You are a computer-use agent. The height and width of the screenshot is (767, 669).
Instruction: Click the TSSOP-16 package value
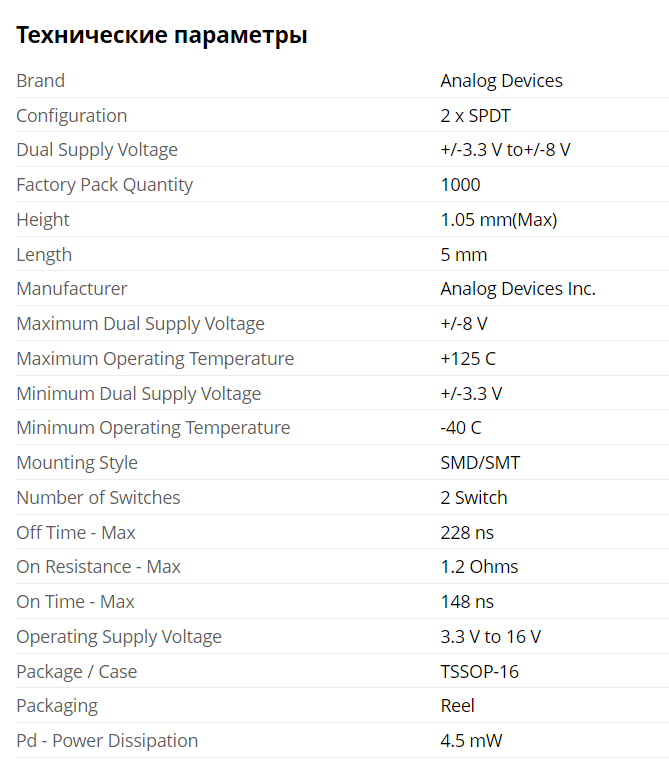coord(479,672)
